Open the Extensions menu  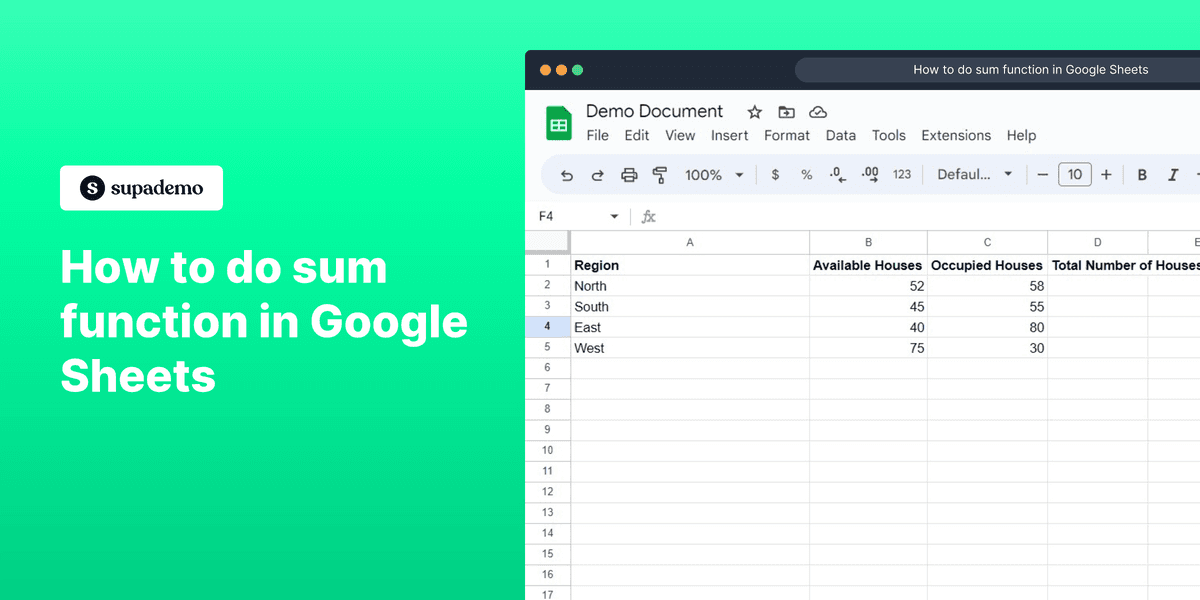(955, 135)
